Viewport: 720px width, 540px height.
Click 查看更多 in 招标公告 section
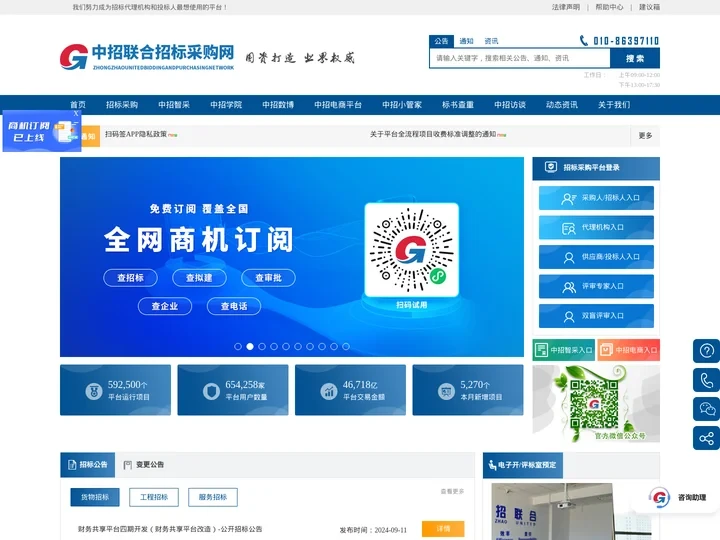tap(452, 491)
